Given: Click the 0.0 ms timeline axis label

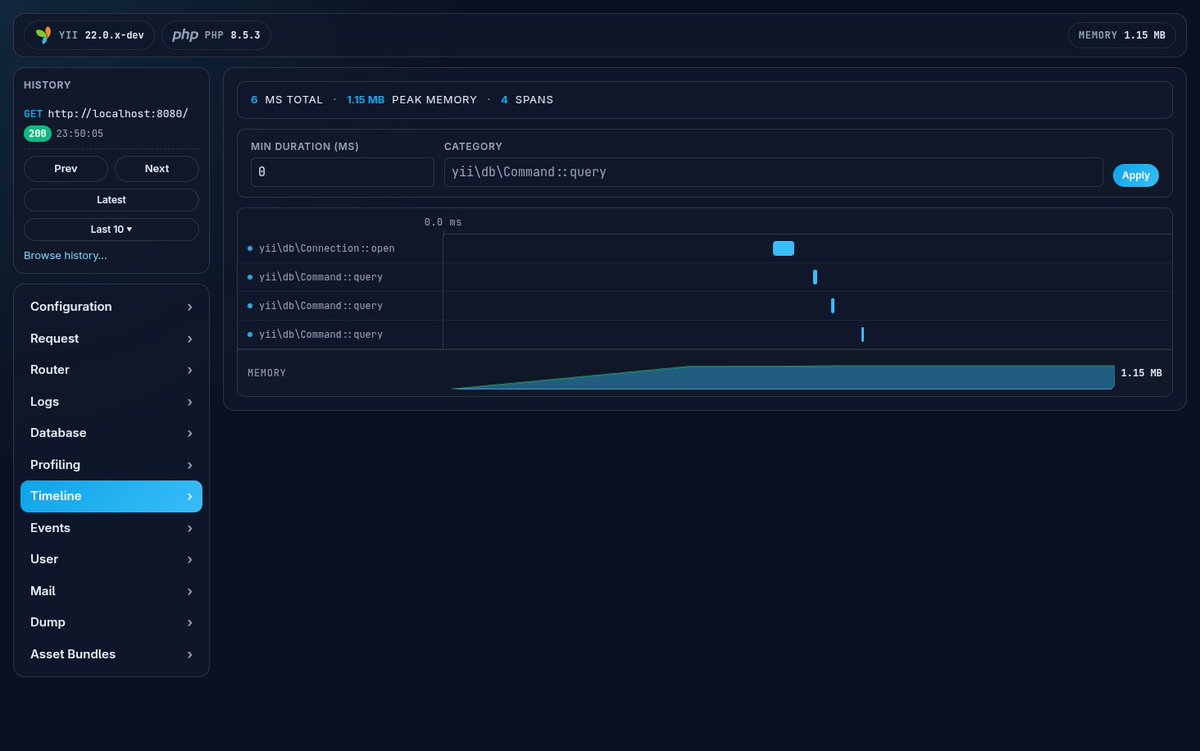Looking at the screenshot, I should 443,222.
